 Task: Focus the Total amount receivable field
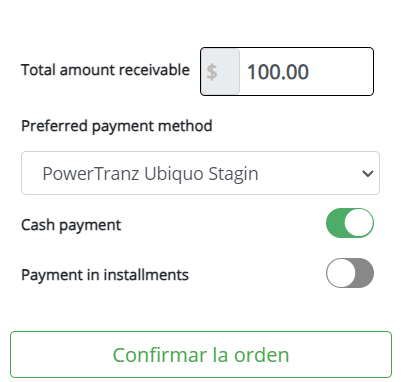[287, 72]
